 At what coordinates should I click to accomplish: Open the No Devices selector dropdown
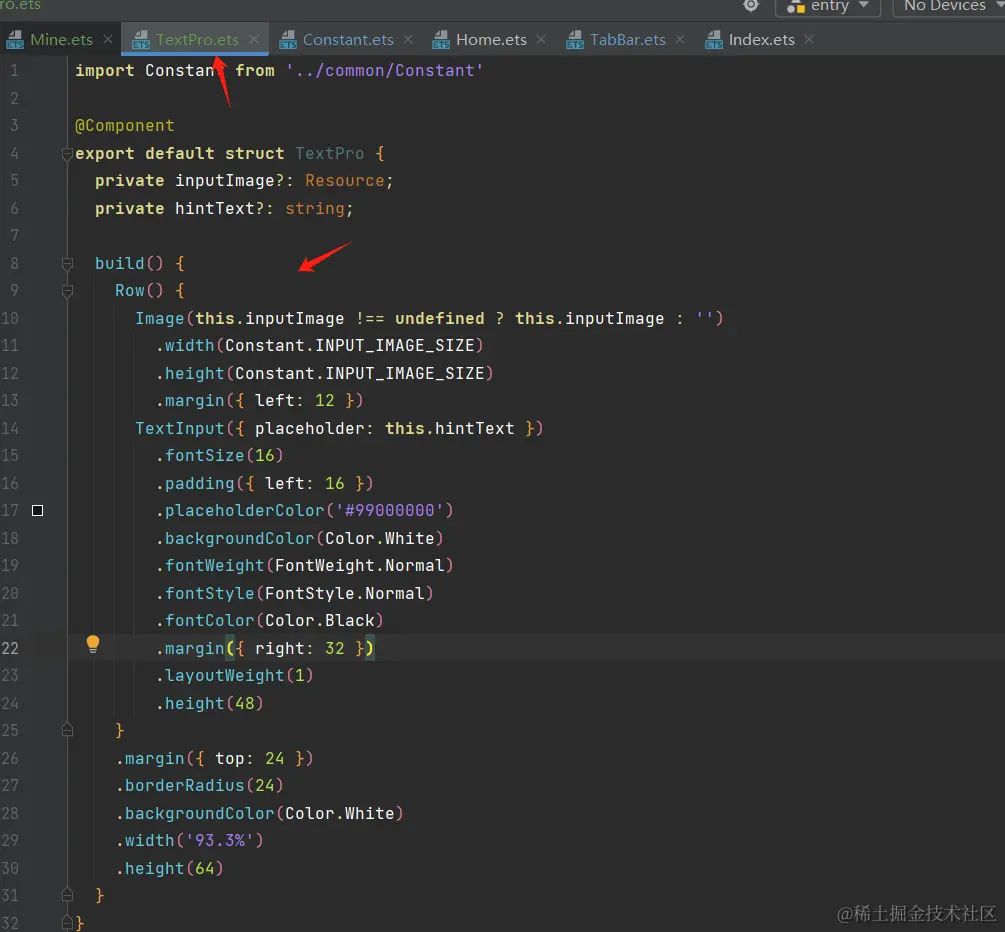tap(951, 6)
